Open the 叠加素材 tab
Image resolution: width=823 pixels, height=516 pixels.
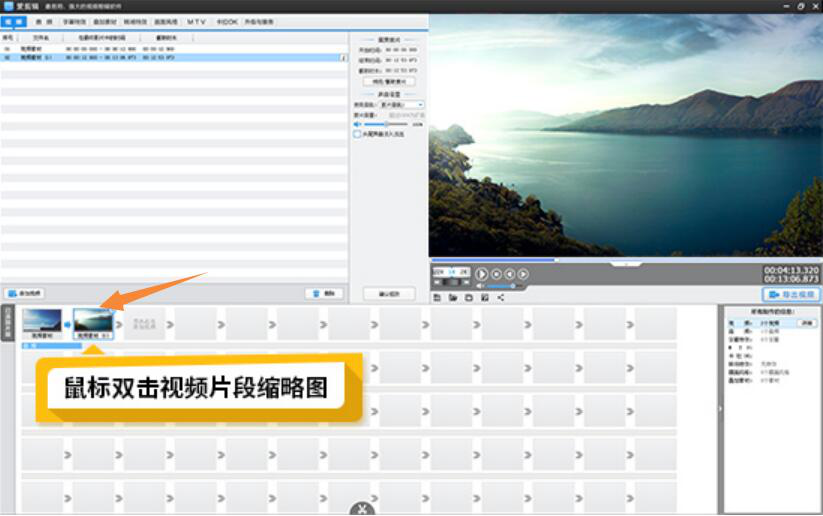coord(105,22)
